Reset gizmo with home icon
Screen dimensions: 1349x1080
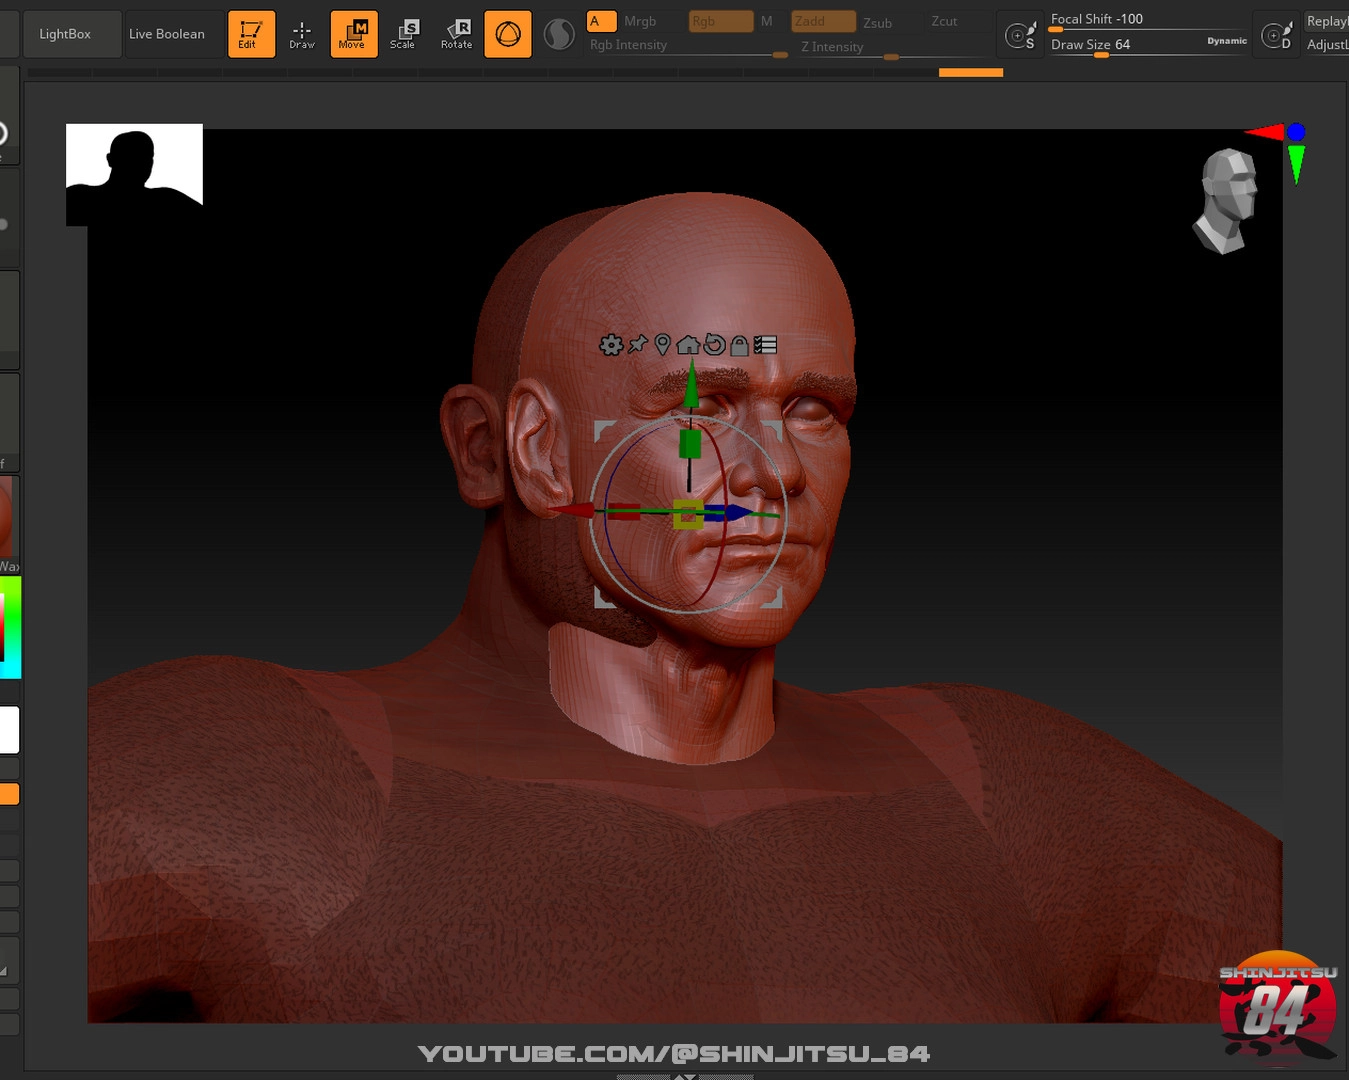[x=688, y=345]
